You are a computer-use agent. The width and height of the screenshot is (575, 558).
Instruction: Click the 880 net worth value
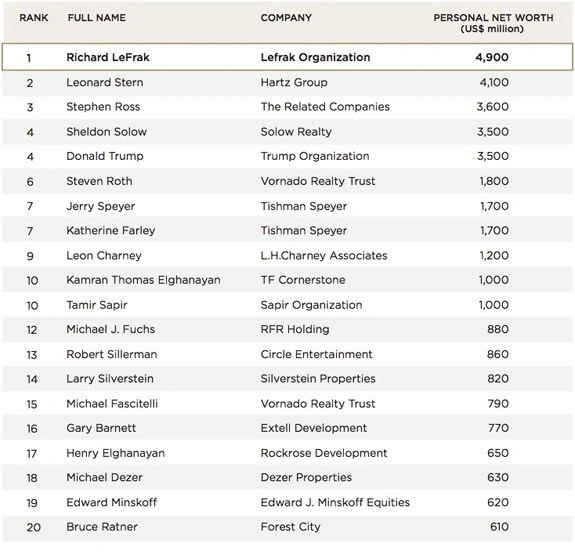498,329
